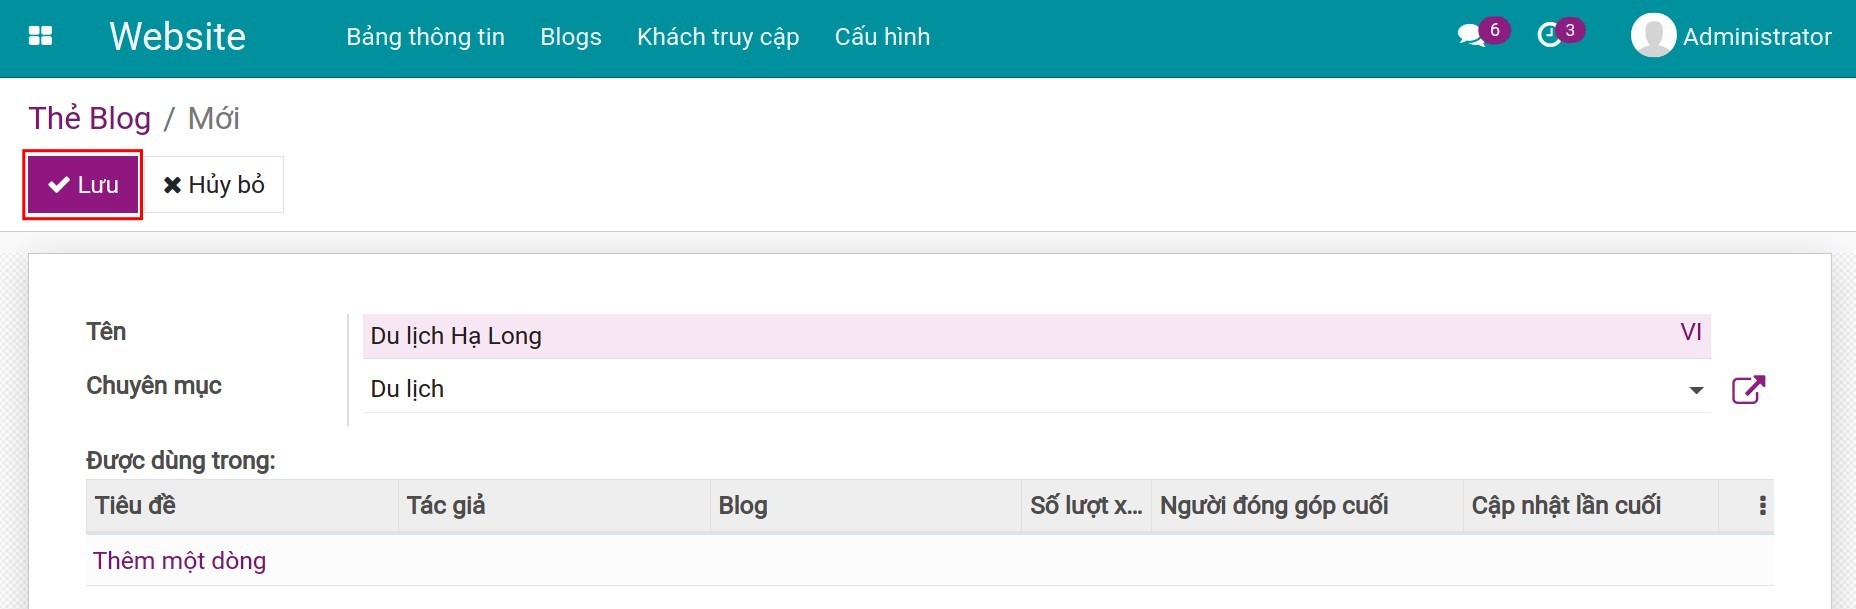The width and height of the screenshot is (1856, 609).
Task: Open the apps grid menu icon
Action: click(x=41, y=37)
